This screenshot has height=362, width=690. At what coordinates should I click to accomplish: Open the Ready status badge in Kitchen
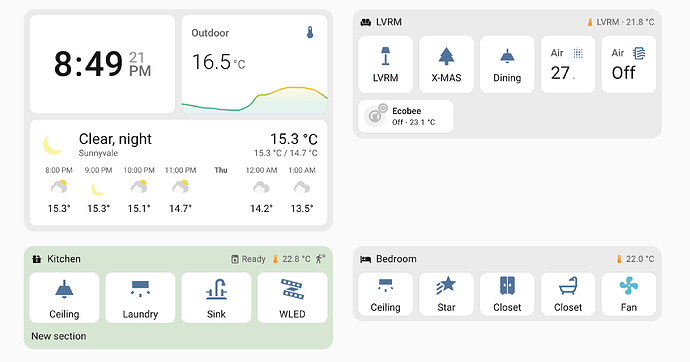(x=248, y=259)
